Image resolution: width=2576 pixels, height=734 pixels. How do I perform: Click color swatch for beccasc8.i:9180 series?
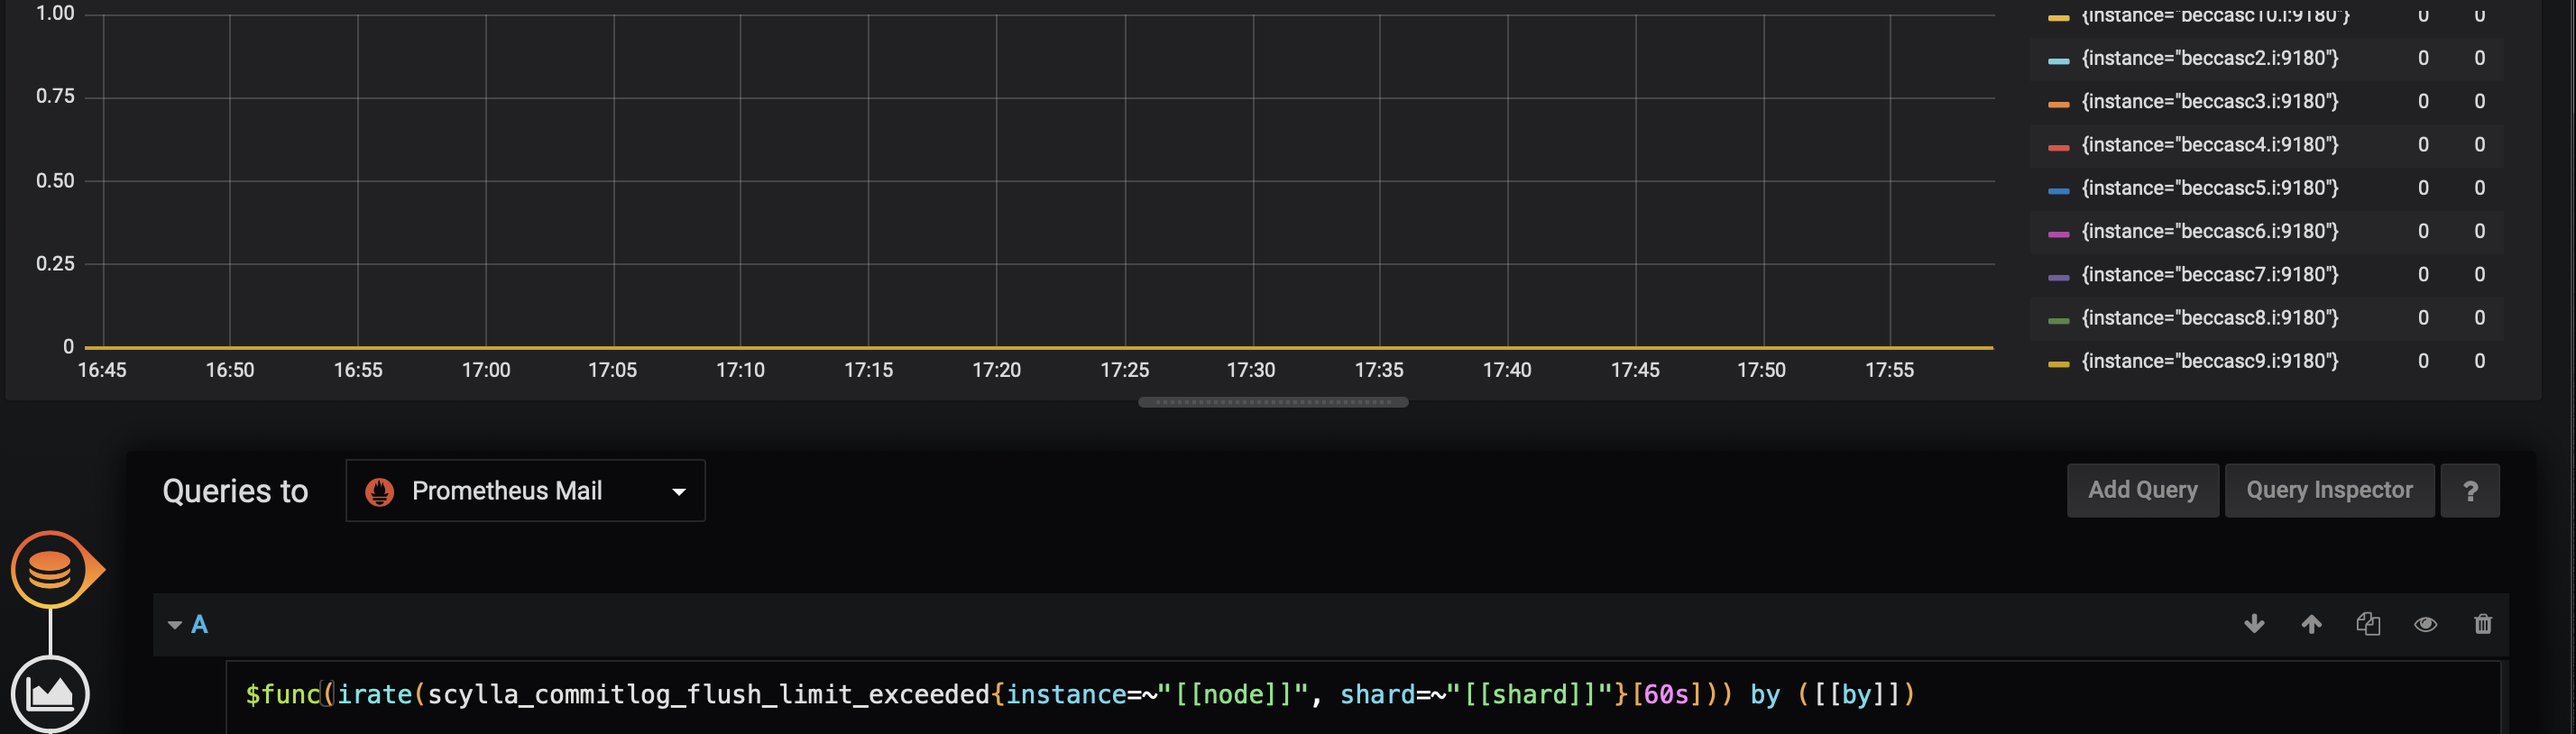[2058, 319]
